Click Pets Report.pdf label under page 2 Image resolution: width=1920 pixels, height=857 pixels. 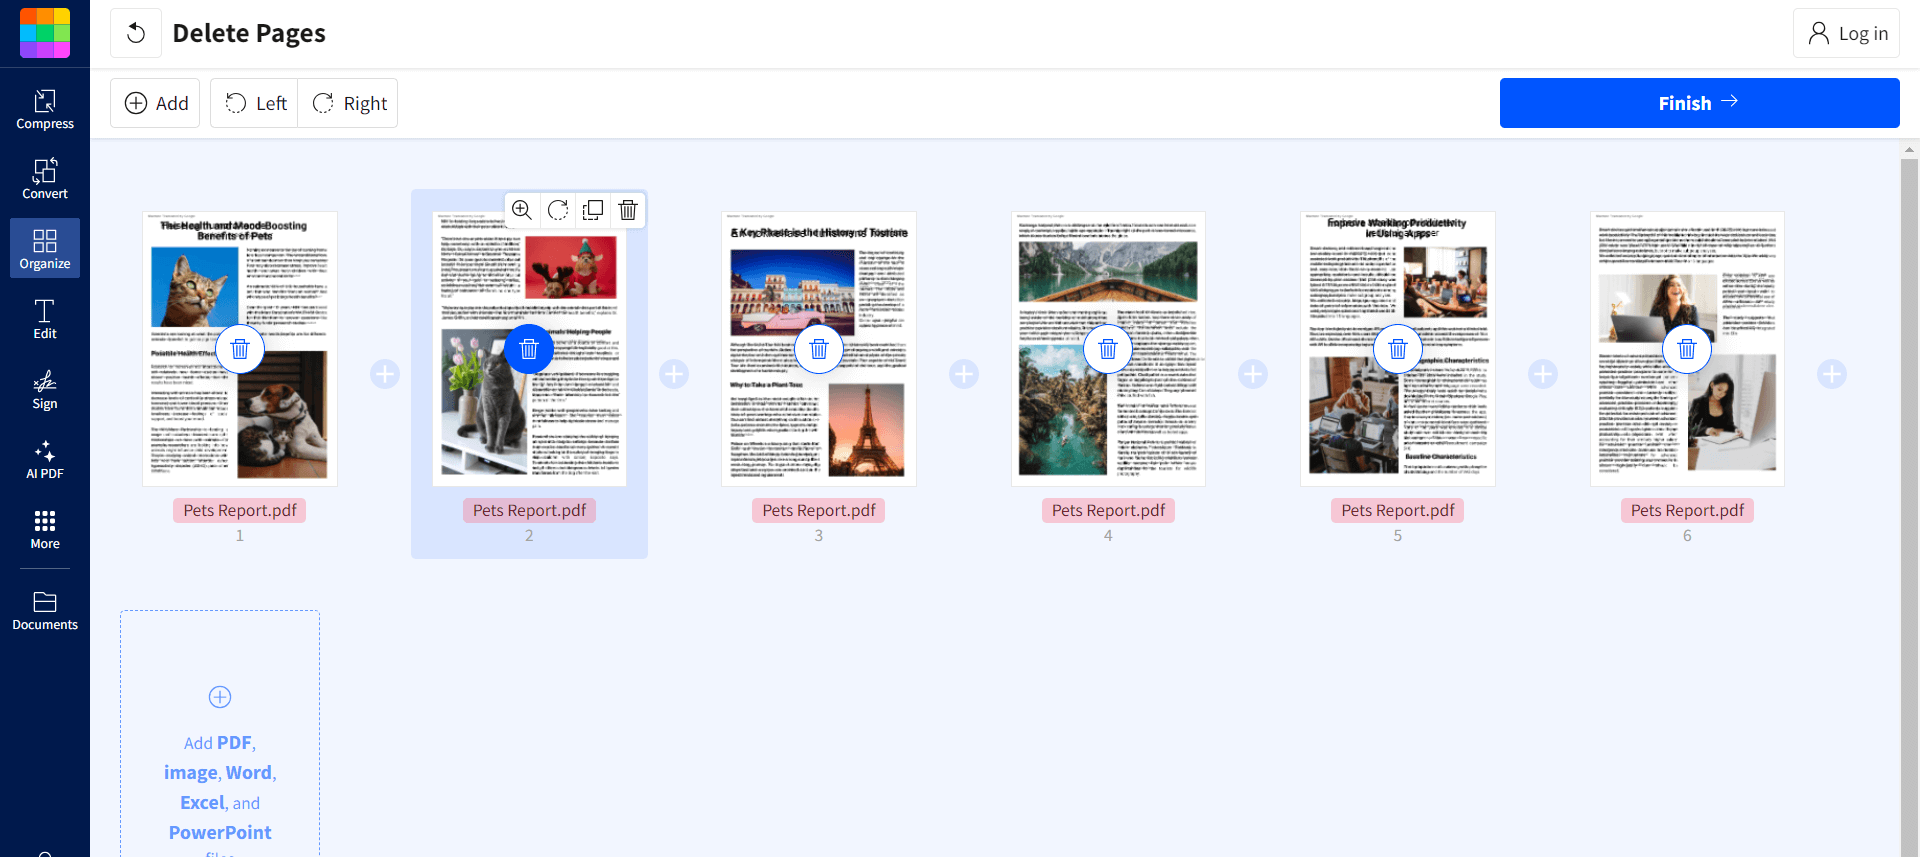[529, 510]
